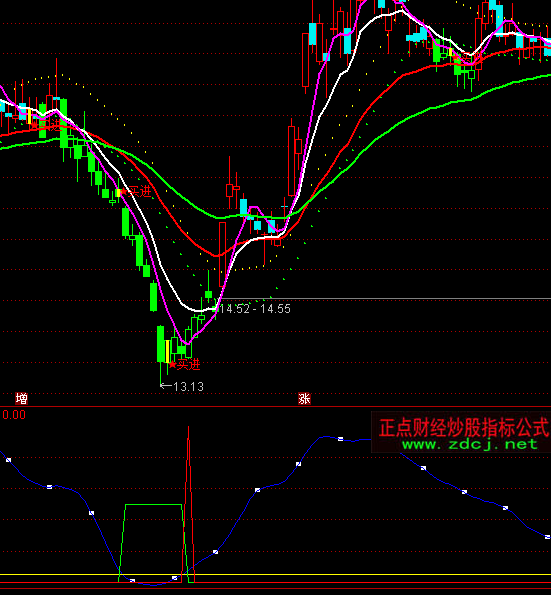Click the blue curve marker at the indicator bottom

132,581
